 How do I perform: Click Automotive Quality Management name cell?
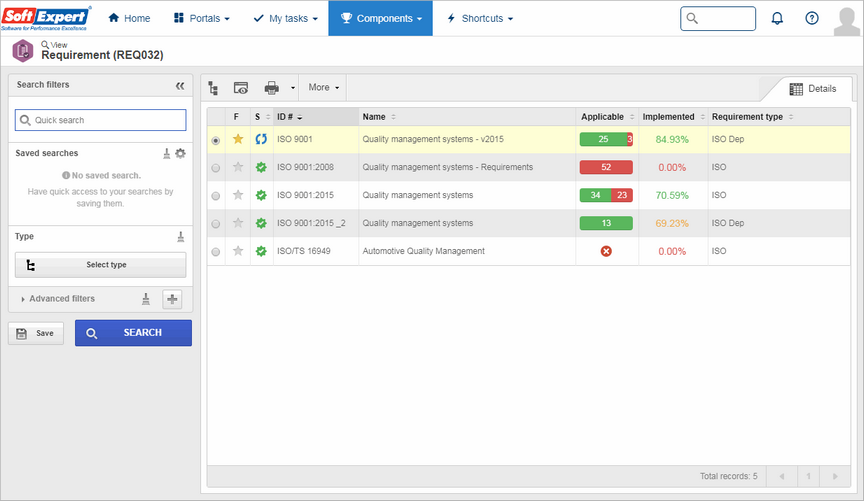[423, 251]
